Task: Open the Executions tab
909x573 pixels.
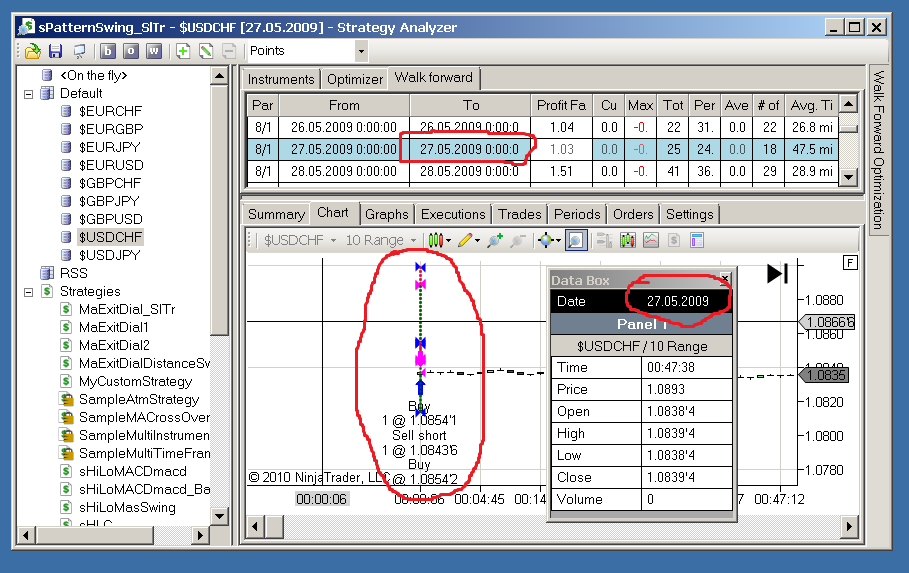Action: pyautogui.click(x=453, y=215)
